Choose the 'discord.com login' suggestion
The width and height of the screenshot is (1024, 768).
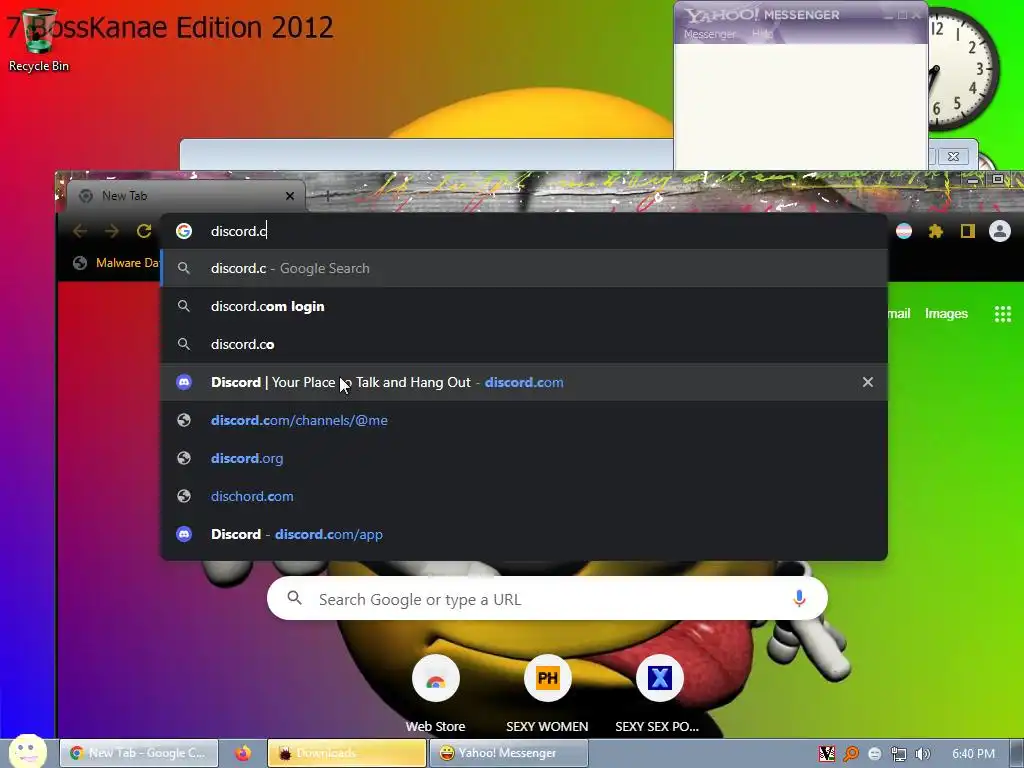(524, 306)
